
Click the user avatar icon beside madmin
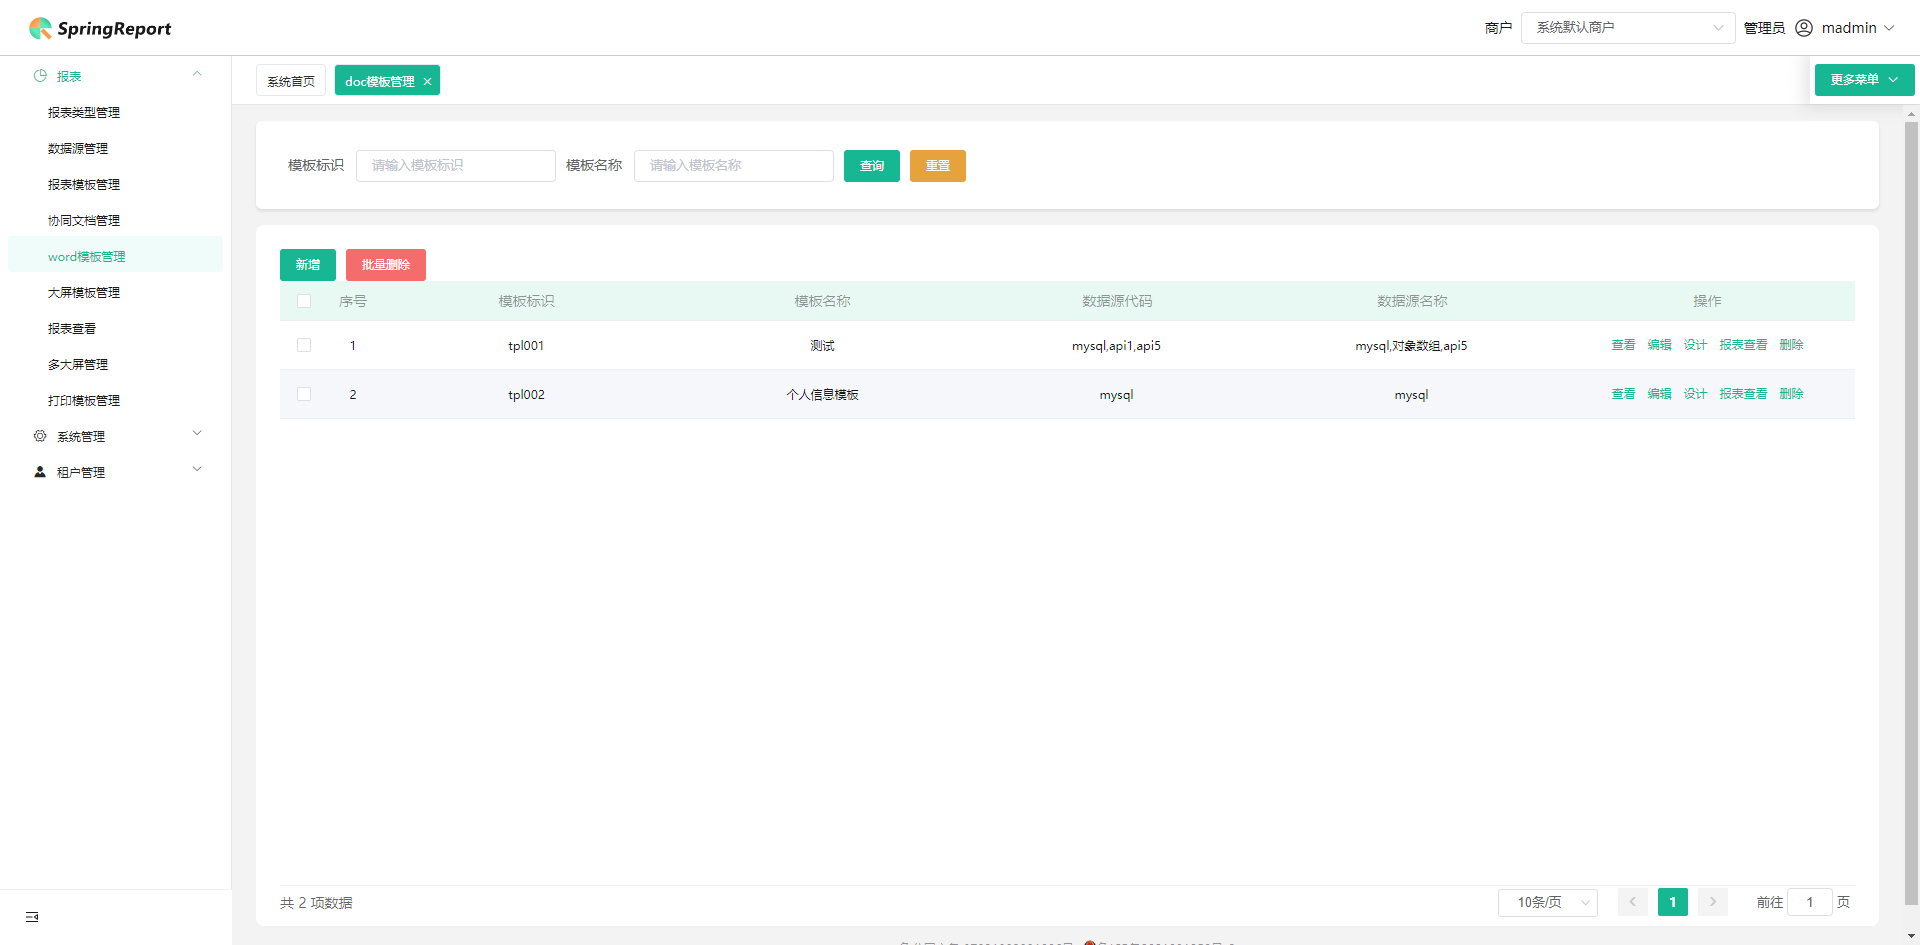click(1804, 28)
